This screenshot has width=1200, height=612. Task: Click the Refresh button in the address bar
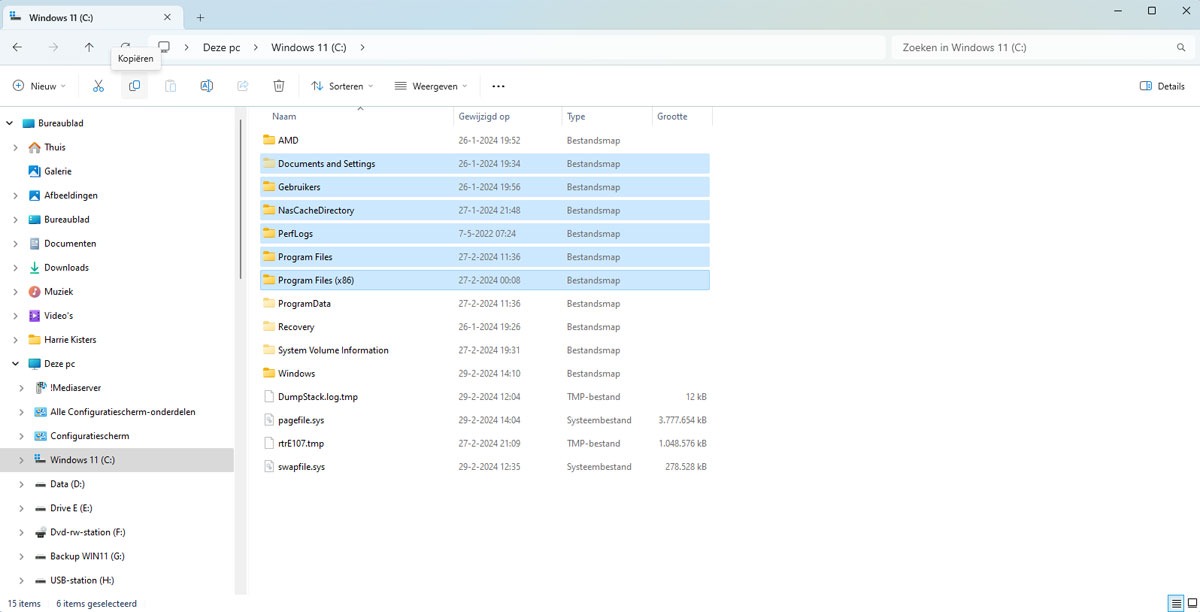[x=124, y=46]
